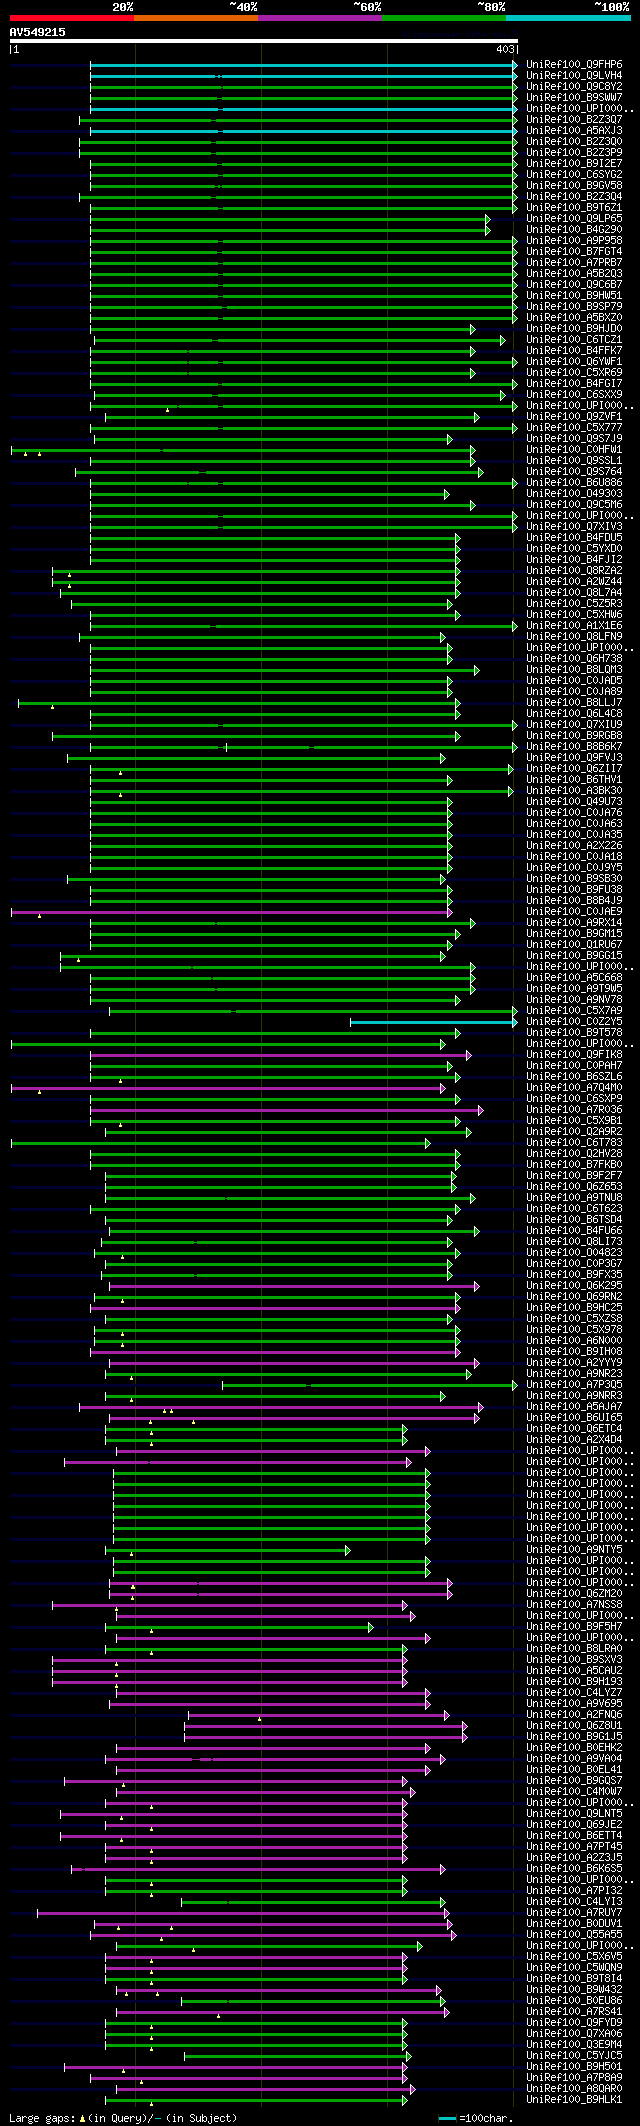
Task: Click the UniRef100_C0Z2Y5 label
Action: point(574,1021)
